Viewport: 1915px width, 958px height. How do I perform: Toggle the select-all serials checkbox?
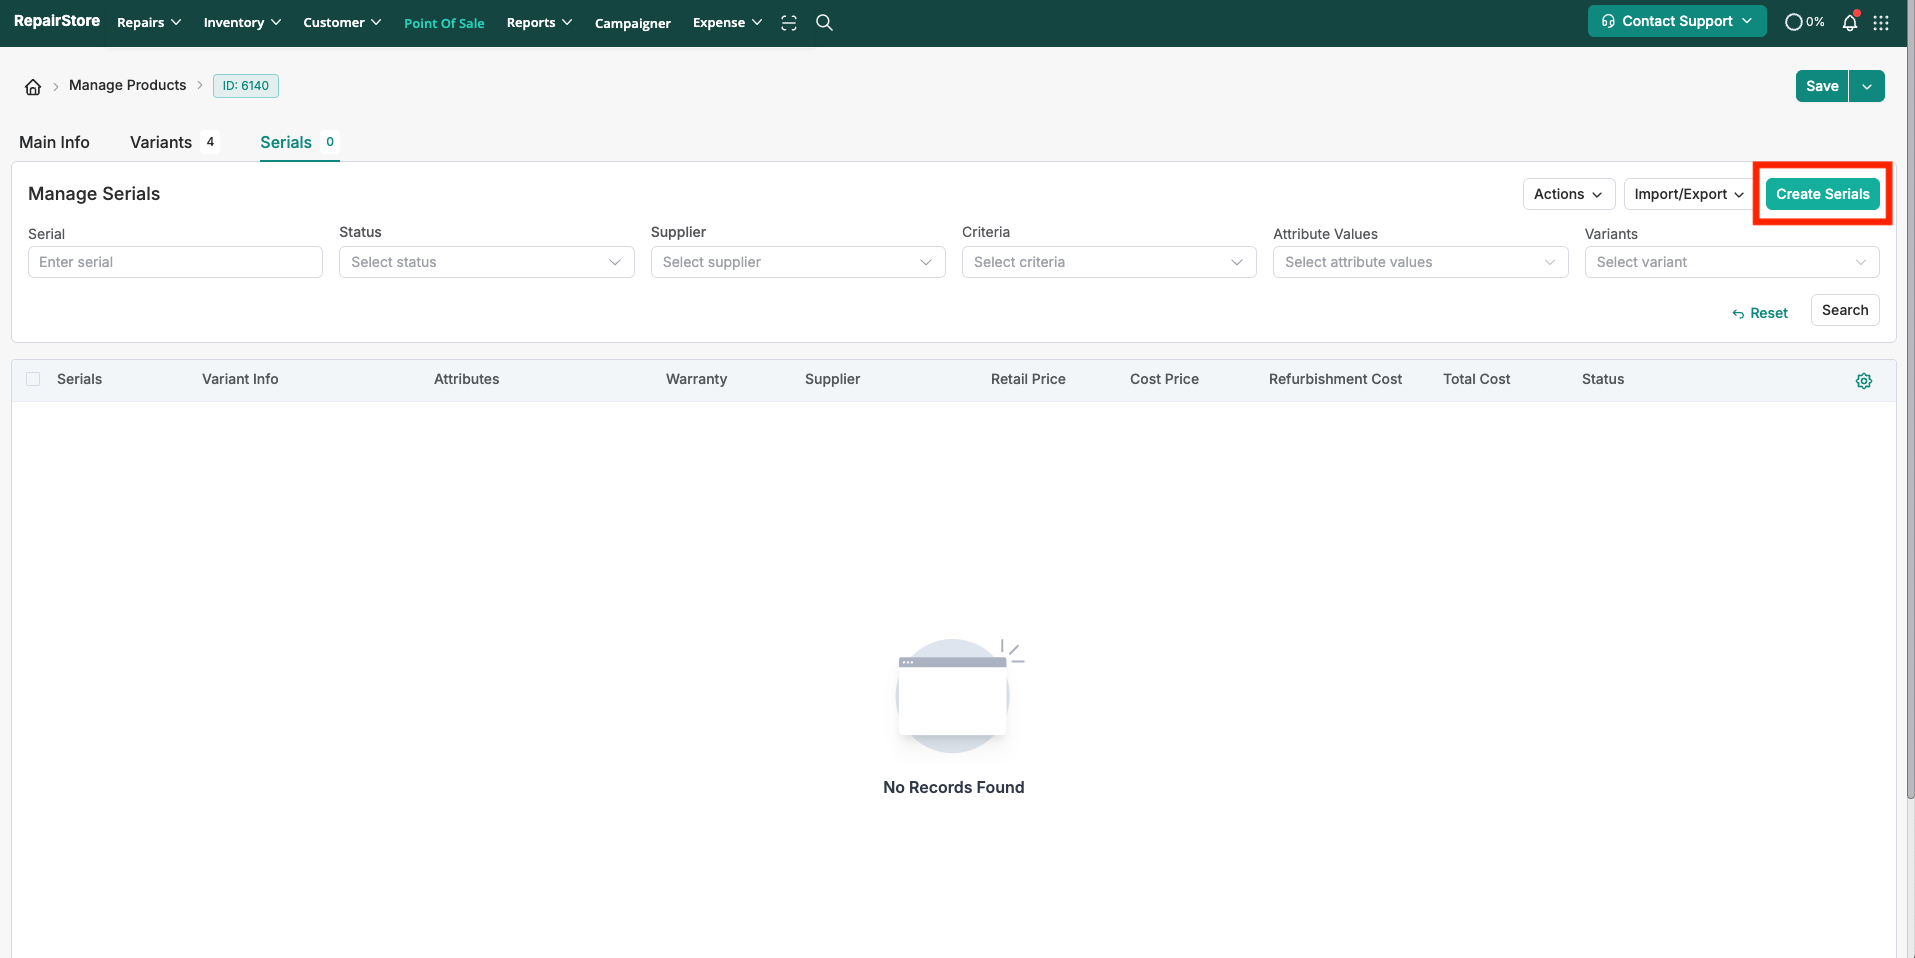[x=33, y=379]
